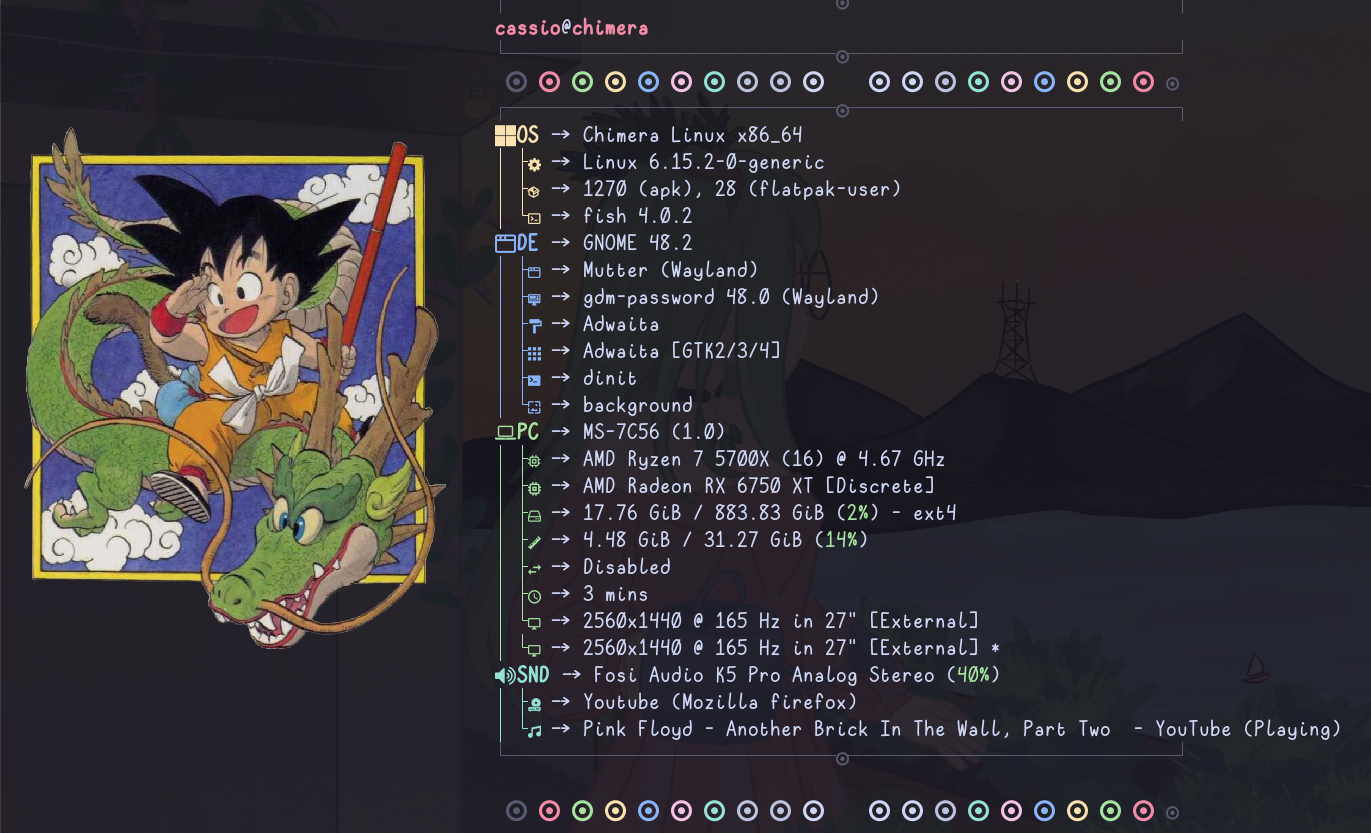Click the memory icon beside 4.48 GiB
This screenshot has width=1371, height=833.
534,541
